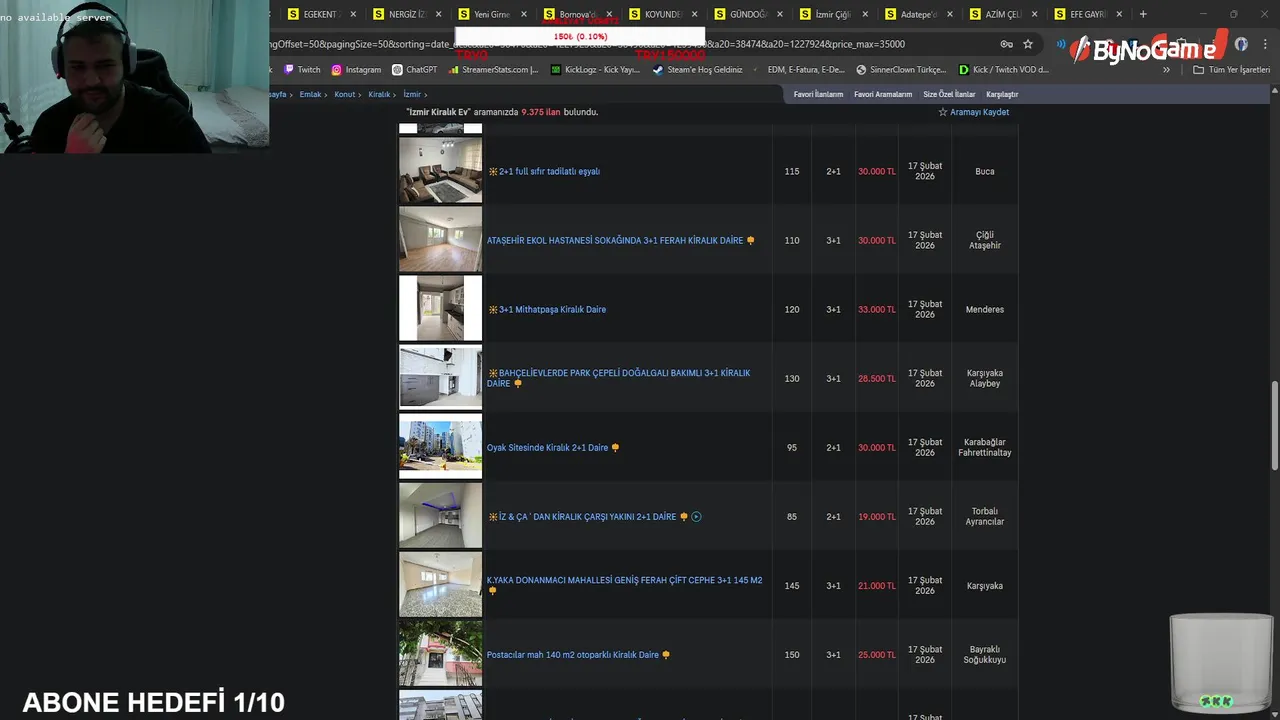Click thumbnail of Mithatpaşa listing
Viewport: 1280px width, 720px height.
(440, 309)
